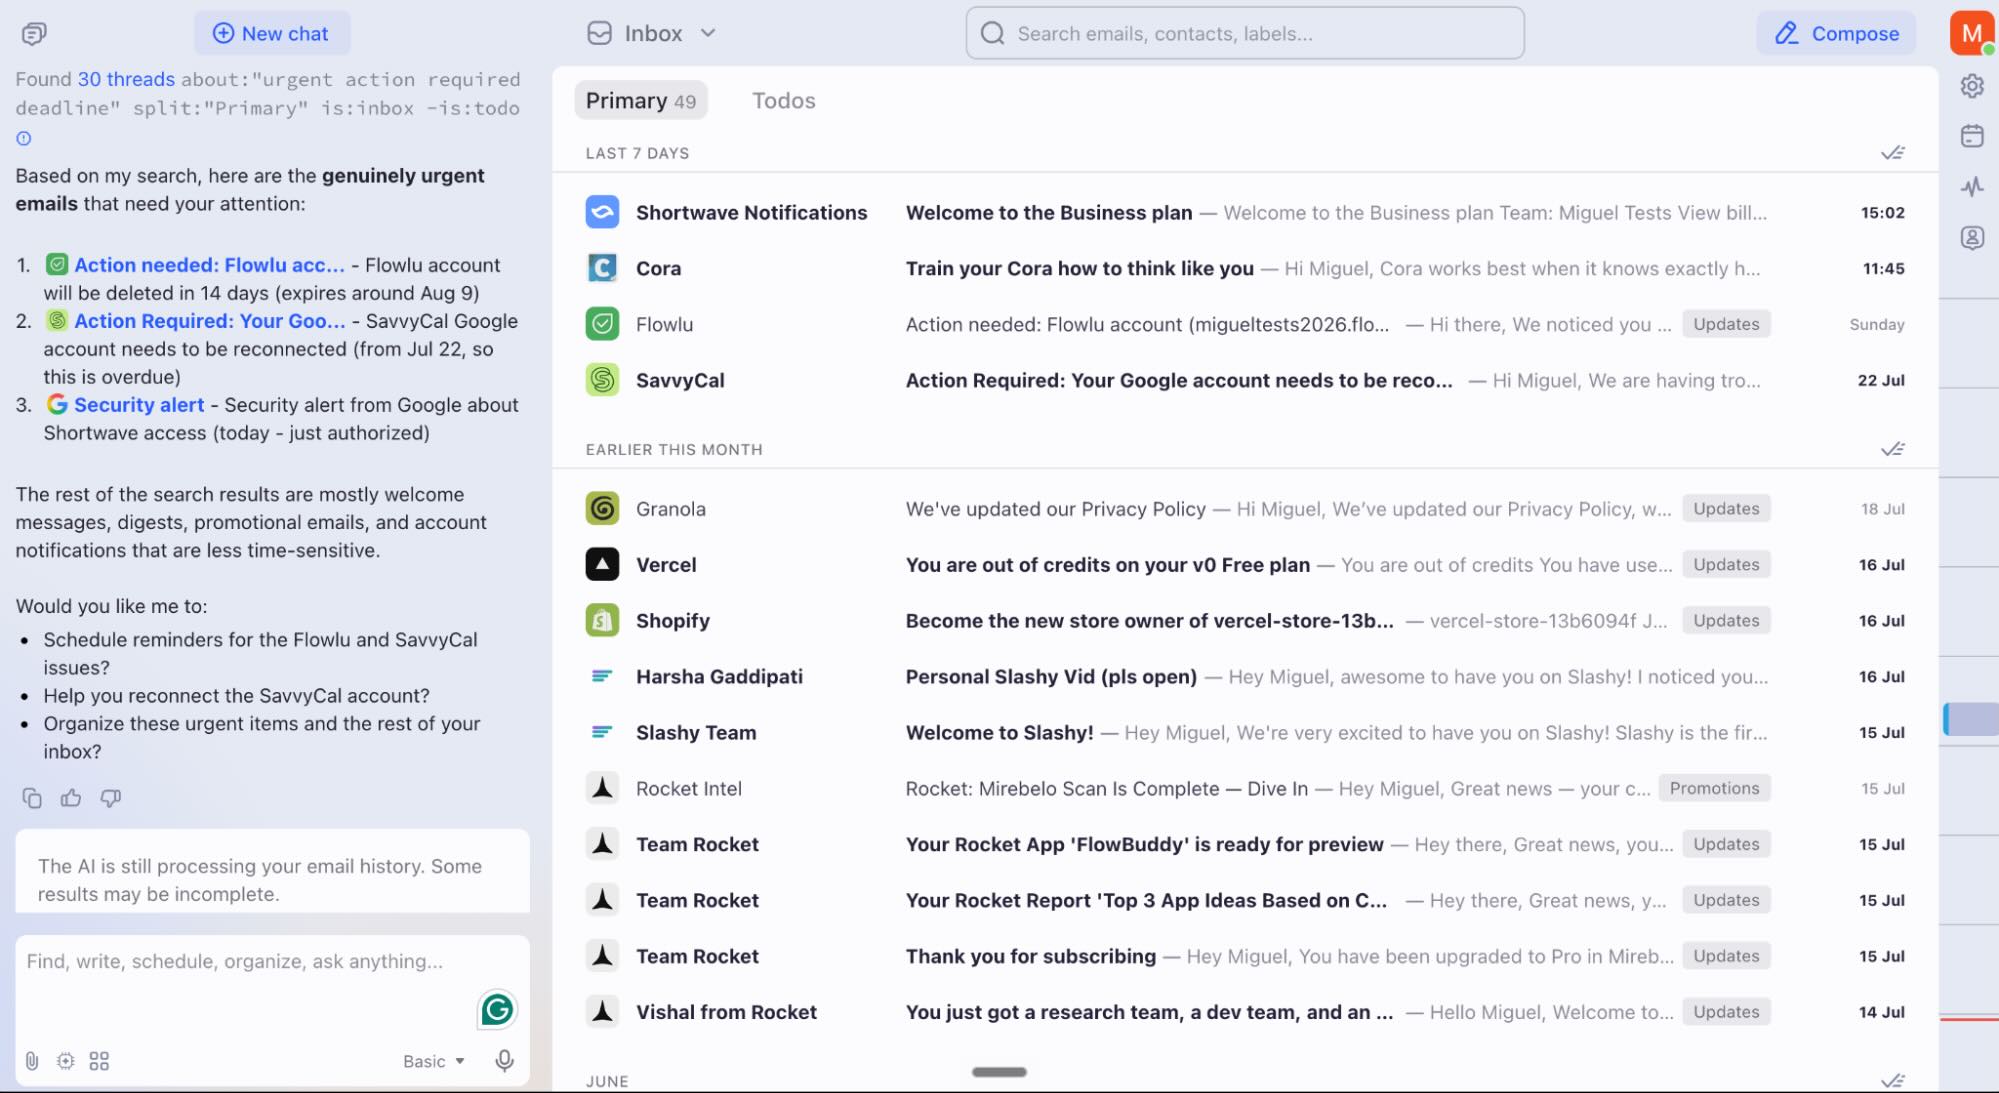The image size is (1999, 1093).
Task: Open the grid apps icon in chat input
Action: point(99,1061)
